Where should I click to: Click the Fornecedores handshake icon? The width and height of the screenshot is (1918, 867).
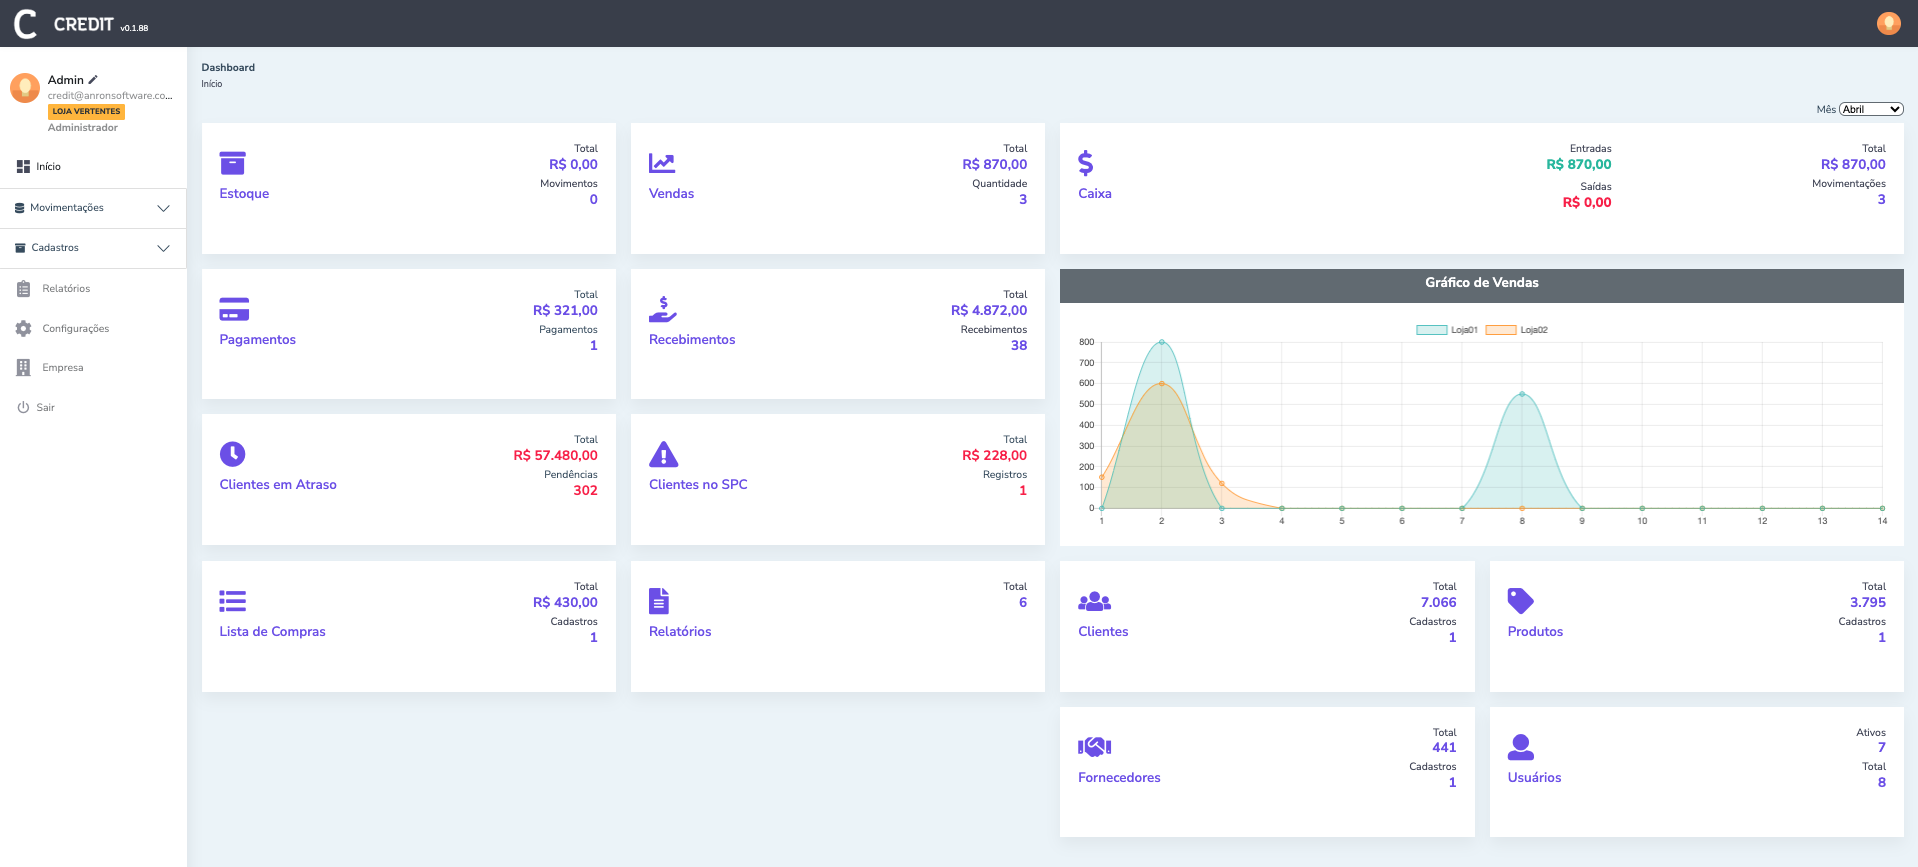tap(1094, 747)
